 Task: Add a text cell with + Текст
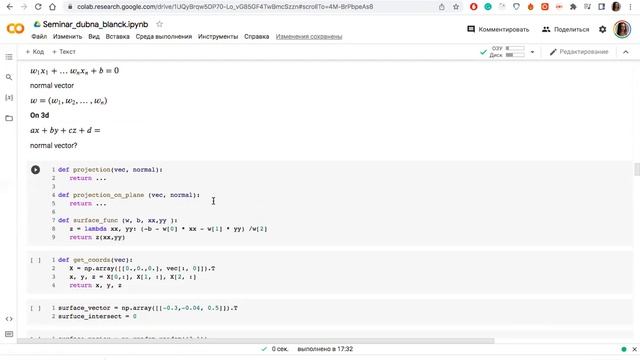tap(64, 52)
